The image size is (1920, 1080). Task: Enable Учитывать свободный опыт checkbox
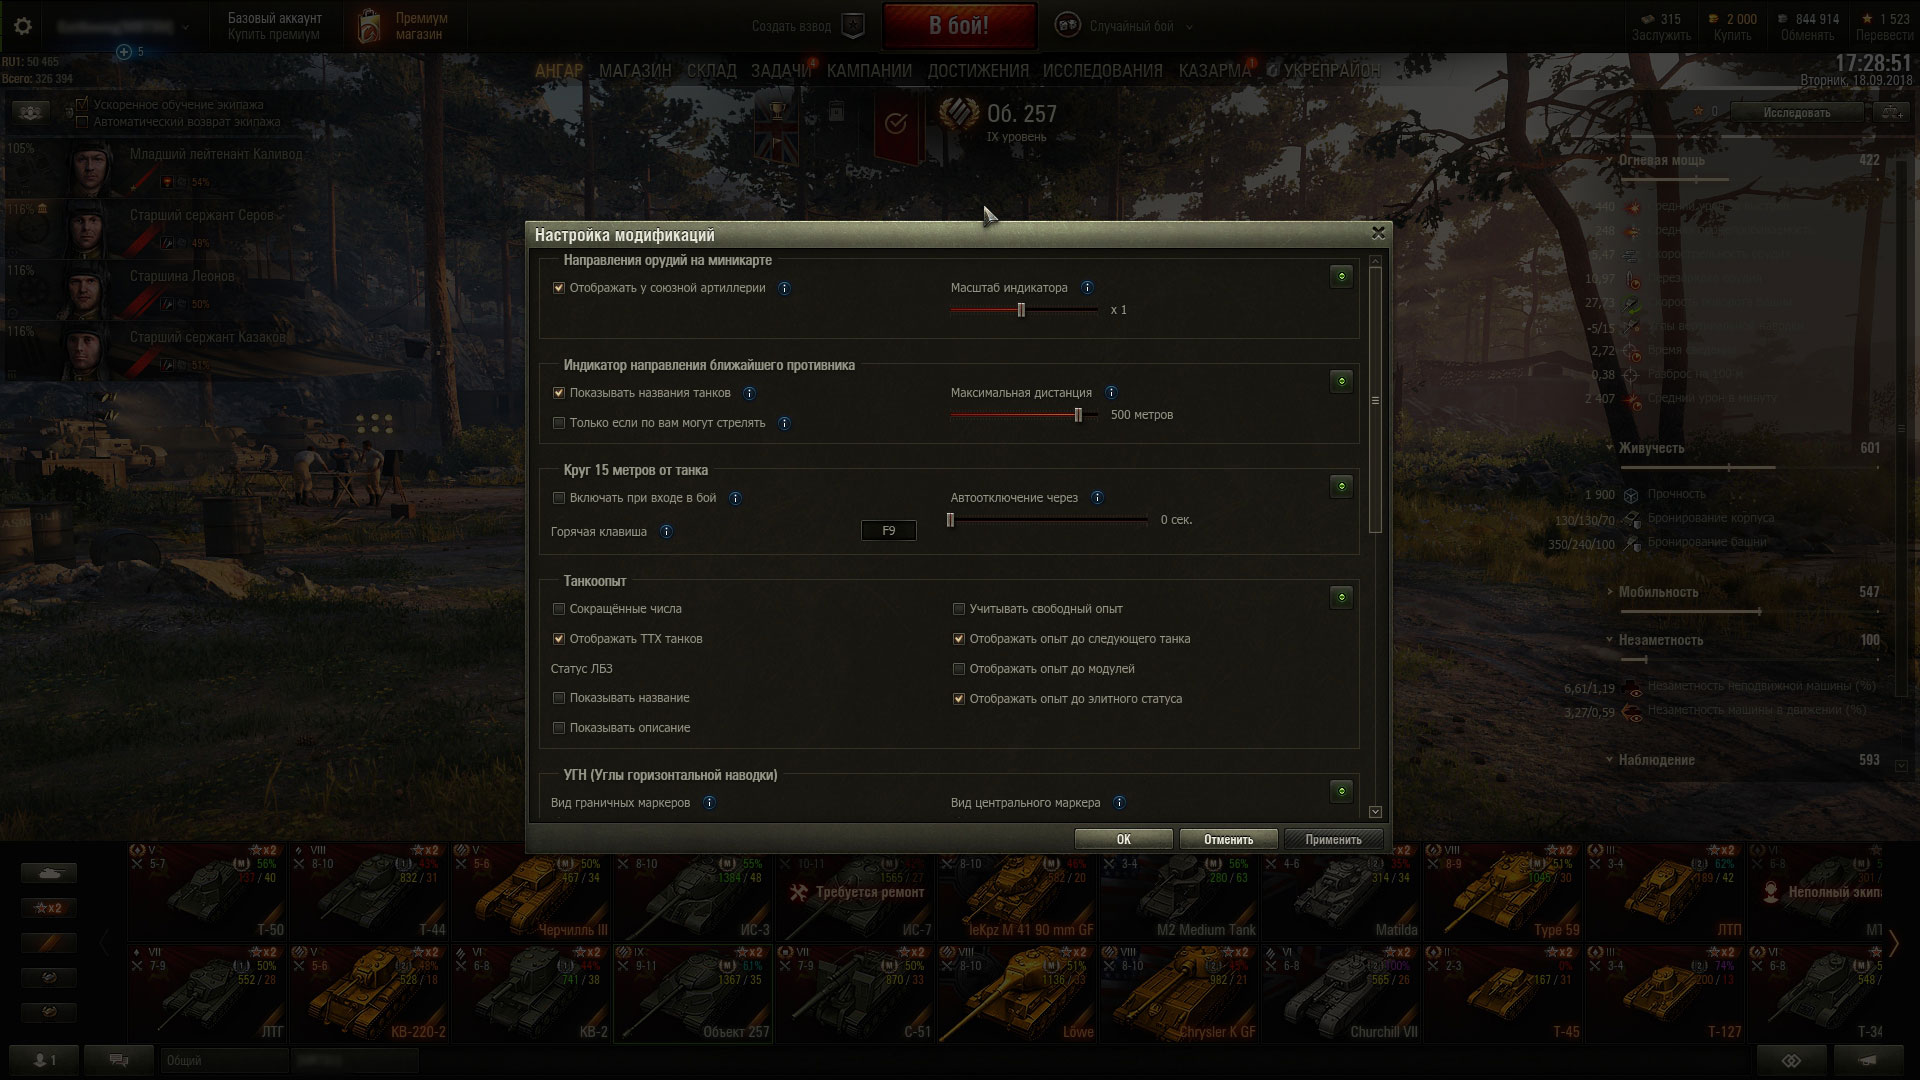pyautogui.click(x=959, y=609)
